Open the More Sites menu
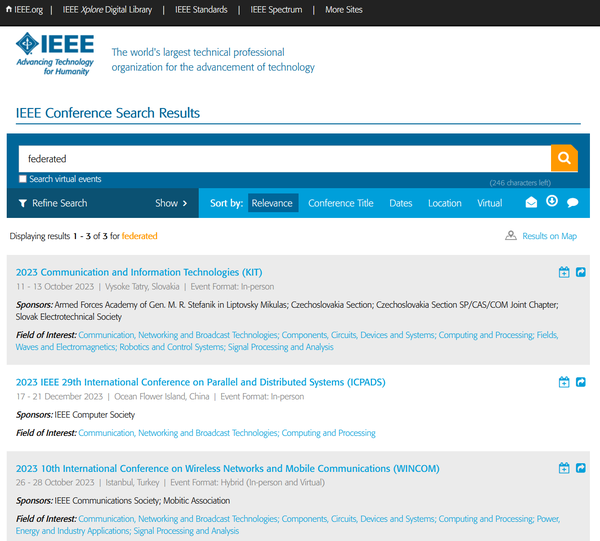The width and height of the screenshot is (600, 541). (344, 10)
